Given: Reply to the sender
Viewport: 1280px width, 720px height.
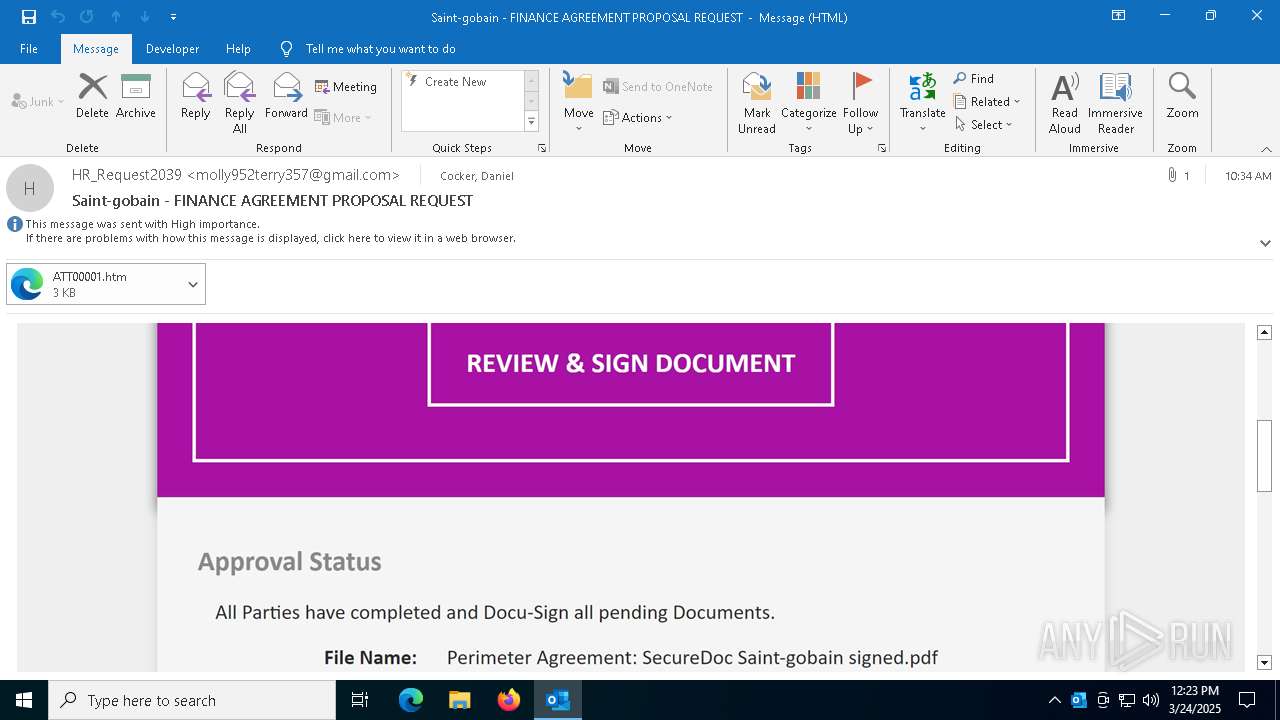Looking at the screenshot, I should pyautogui.click(x=196, y=96).
